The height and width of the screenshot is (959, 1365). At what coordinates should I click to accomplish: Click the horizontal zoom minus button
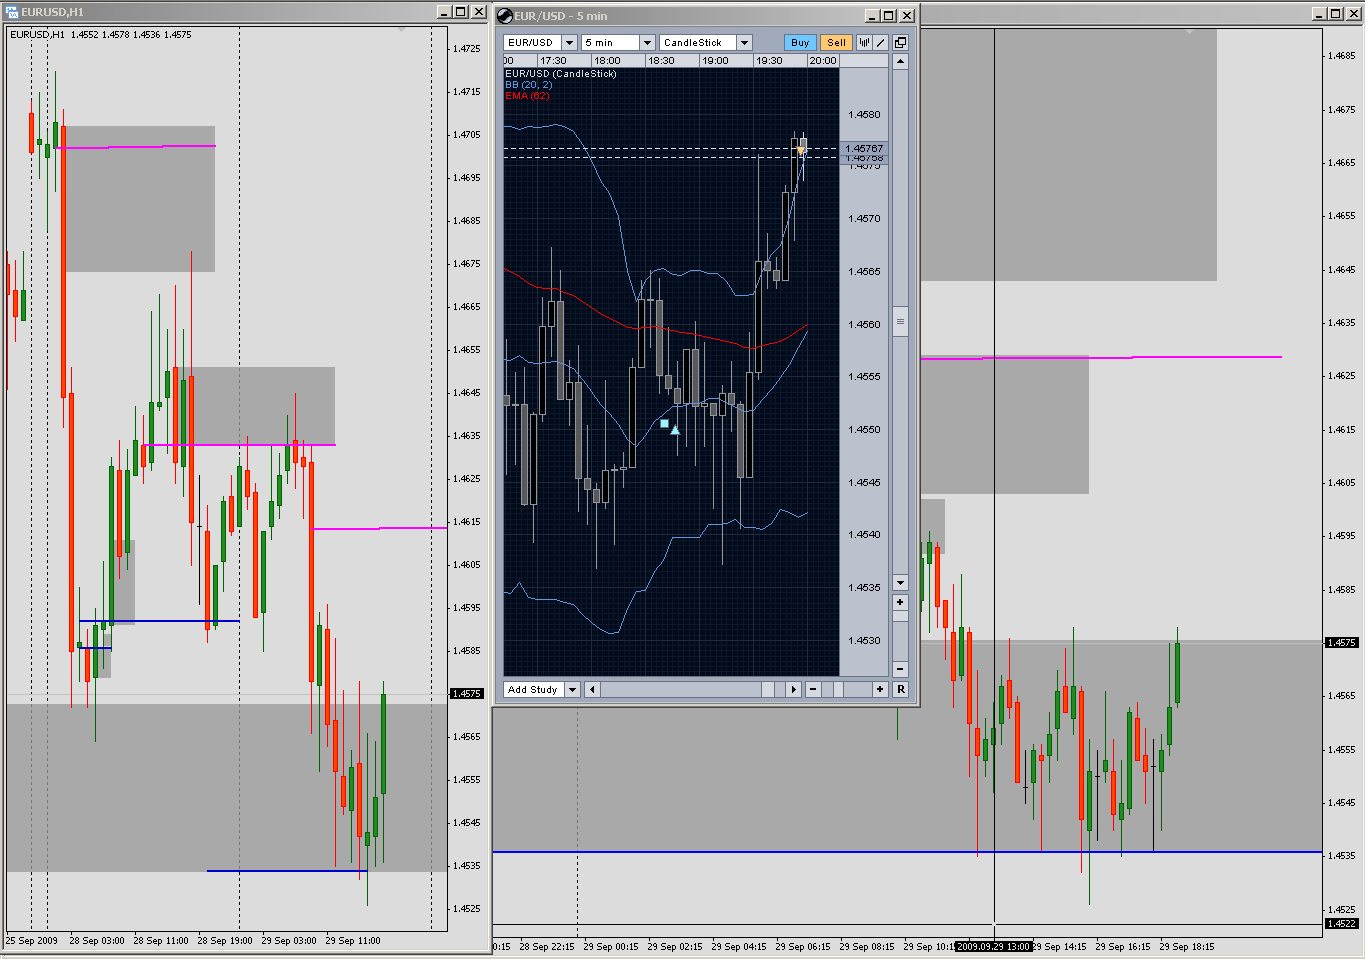coord(812,689)
